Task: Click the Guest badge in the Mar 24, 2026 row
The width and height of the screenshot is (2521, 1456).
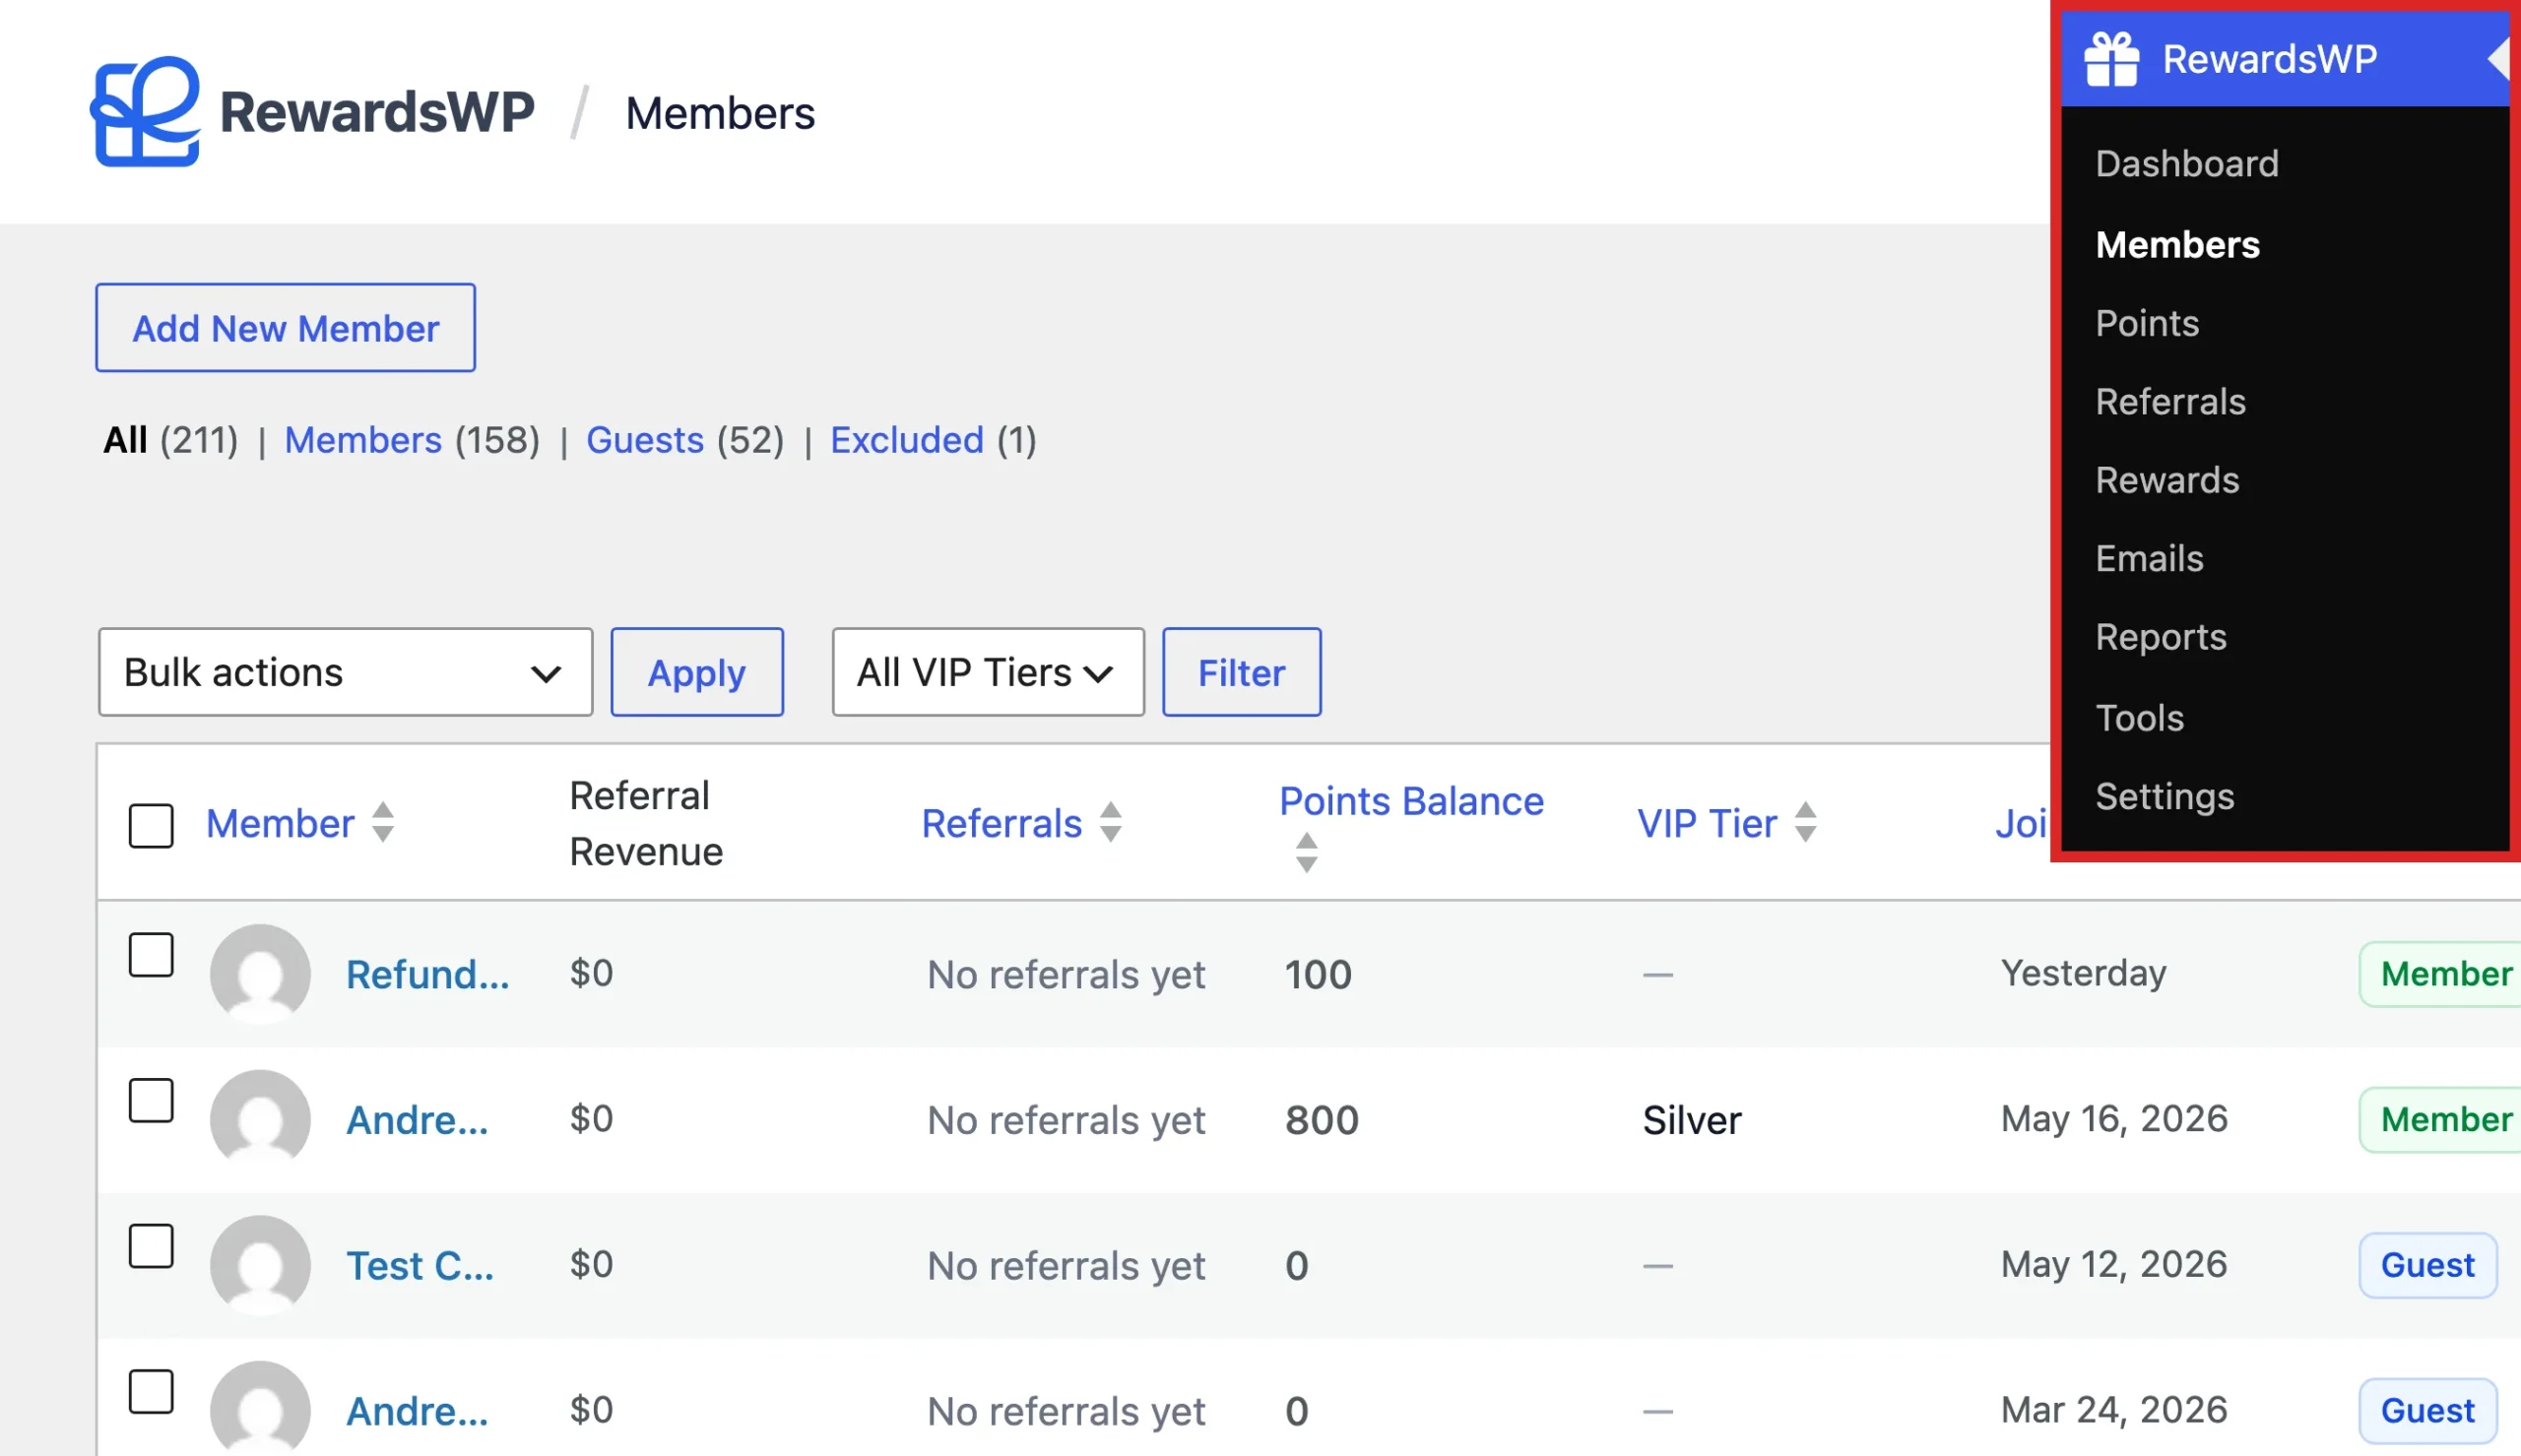Action: point(2427,1410)
